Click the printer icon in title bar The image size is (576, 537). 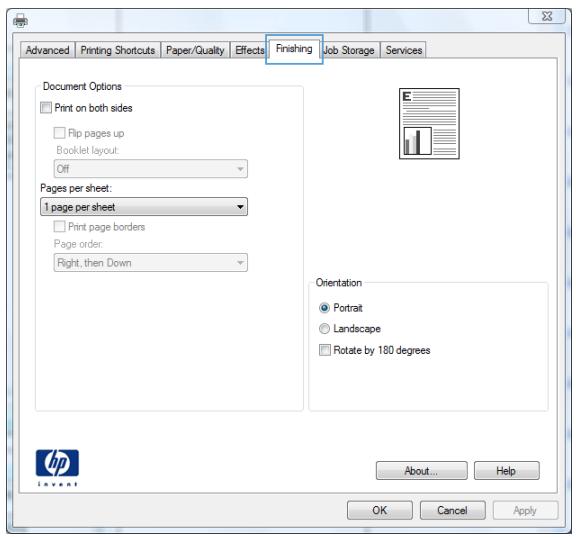coord(20,21)
